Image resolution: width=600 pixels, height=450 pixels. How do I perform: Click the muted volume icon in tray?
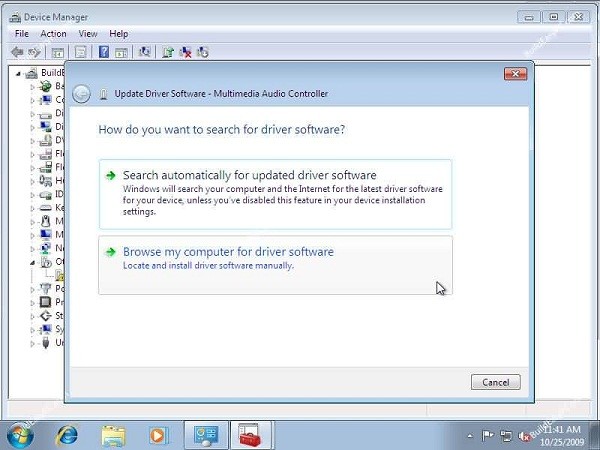click(x=523, y=436)
